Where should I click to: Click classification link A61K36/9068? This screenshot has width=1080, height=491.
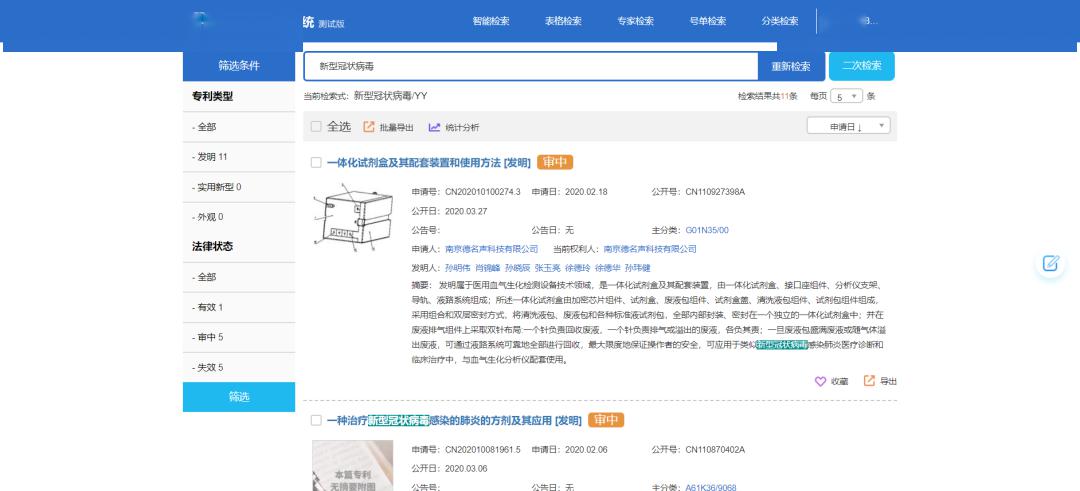pos(711,488)
